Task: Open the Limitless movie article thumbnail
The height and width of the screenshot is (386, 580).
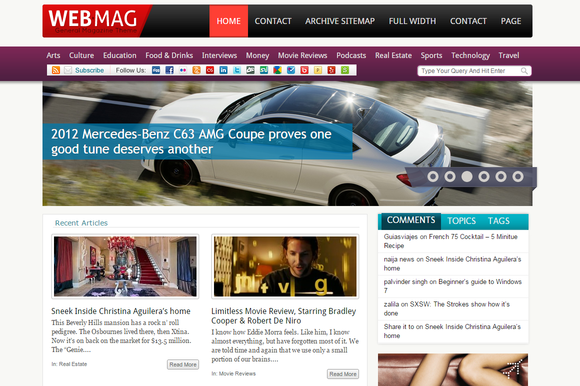Action: pos(285,266)
